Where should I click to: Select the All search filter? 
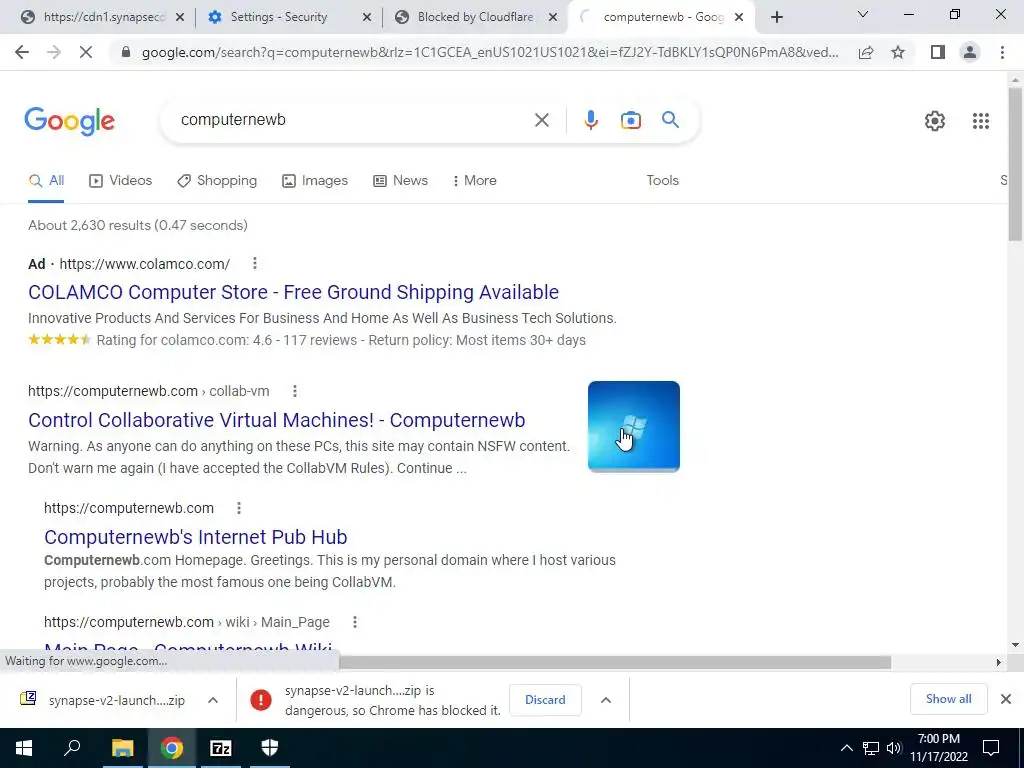tap(46, 181)
